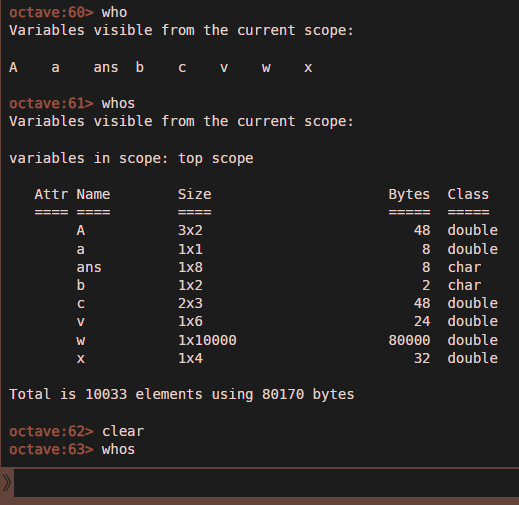519x505 pixels.
Task: Click the 'octave:61>' prompt text
Action: [x=51, y=104]
